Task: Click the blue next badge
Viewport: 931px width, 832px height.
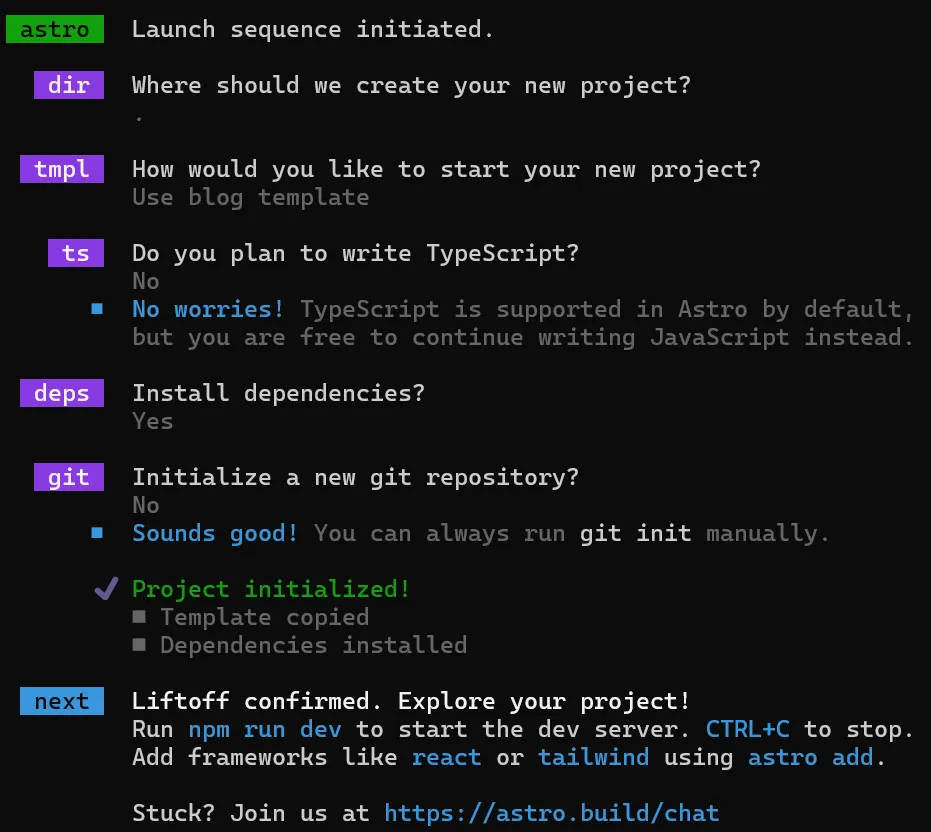Action: (61, 701)
